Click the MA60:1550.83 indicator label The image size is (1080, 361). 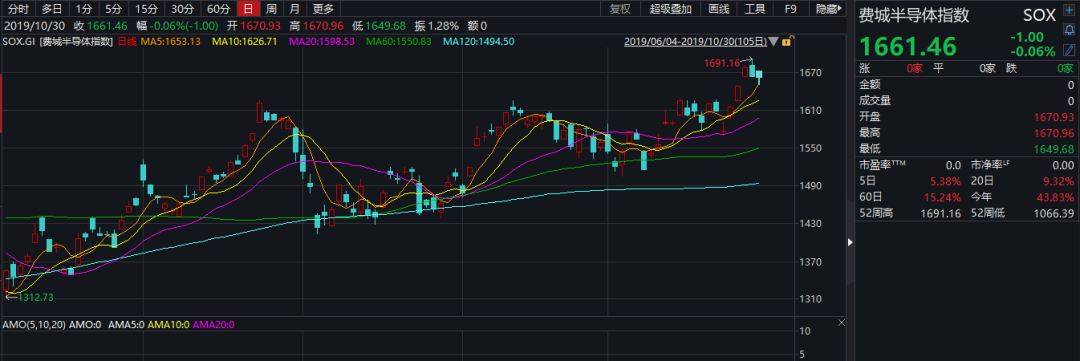399,41
